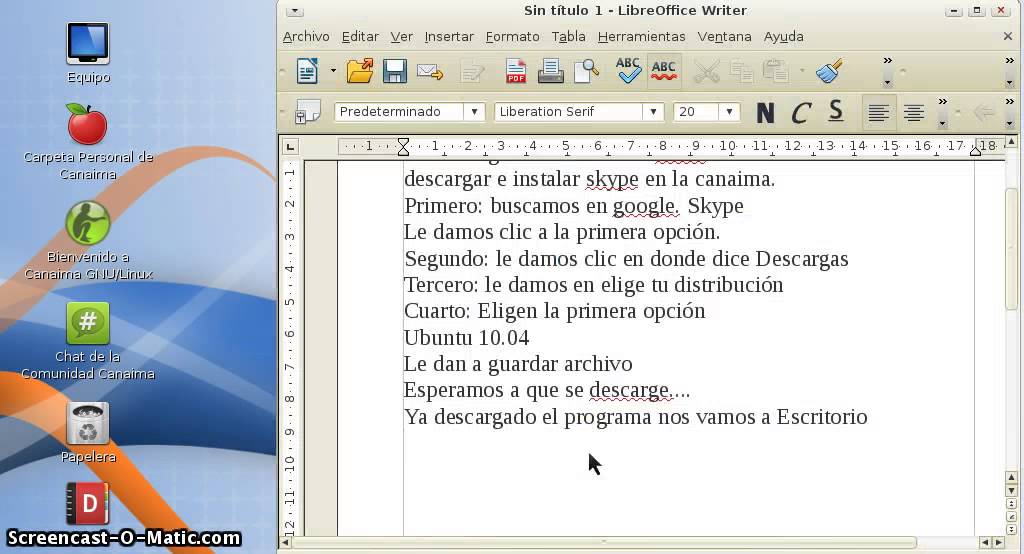1024x554 pixels.
Task: Save document with floppy disk icon
Action: coord(394,71)
